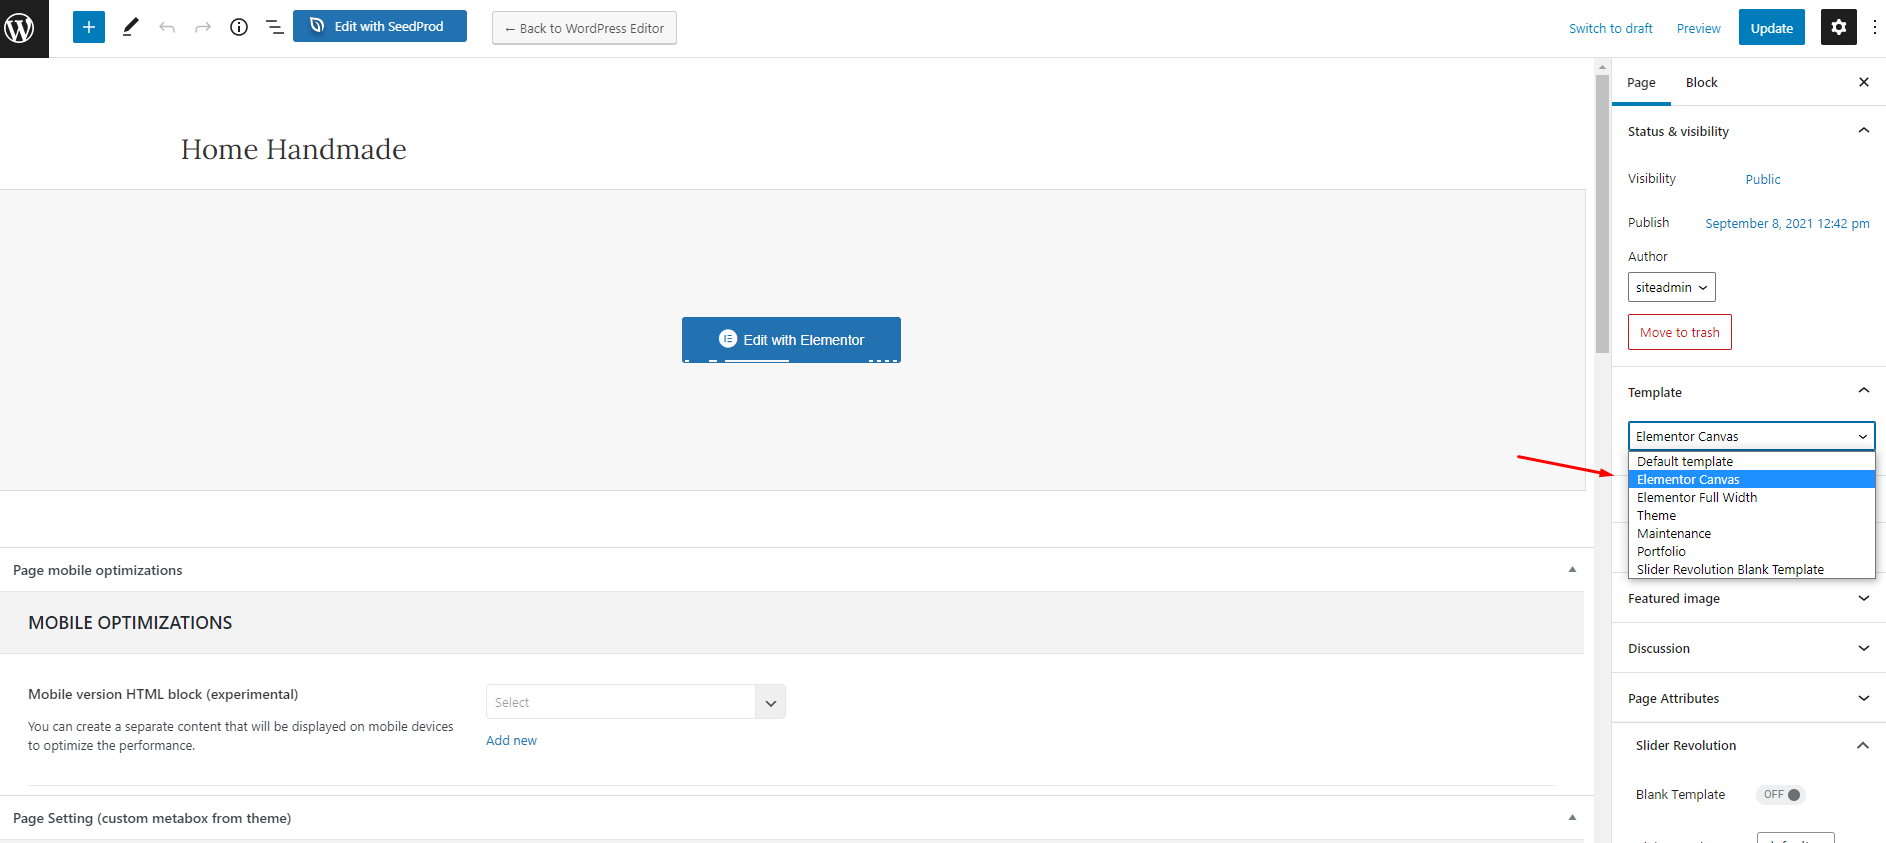This screenshot has height=843, width=1886.
Task: Click Edit with SeedProd button
Action: (380, 26)
